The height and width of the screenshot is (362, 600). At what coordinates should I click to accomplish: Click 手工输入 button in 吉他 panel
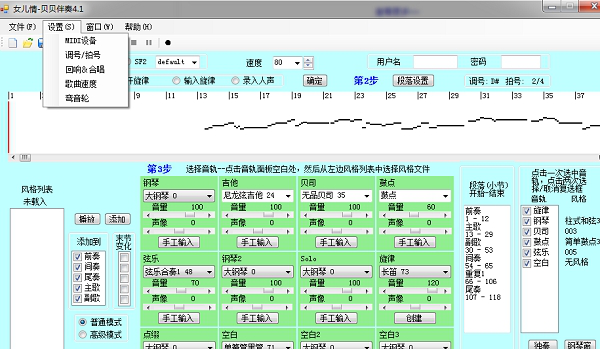[x=257, y=242]
